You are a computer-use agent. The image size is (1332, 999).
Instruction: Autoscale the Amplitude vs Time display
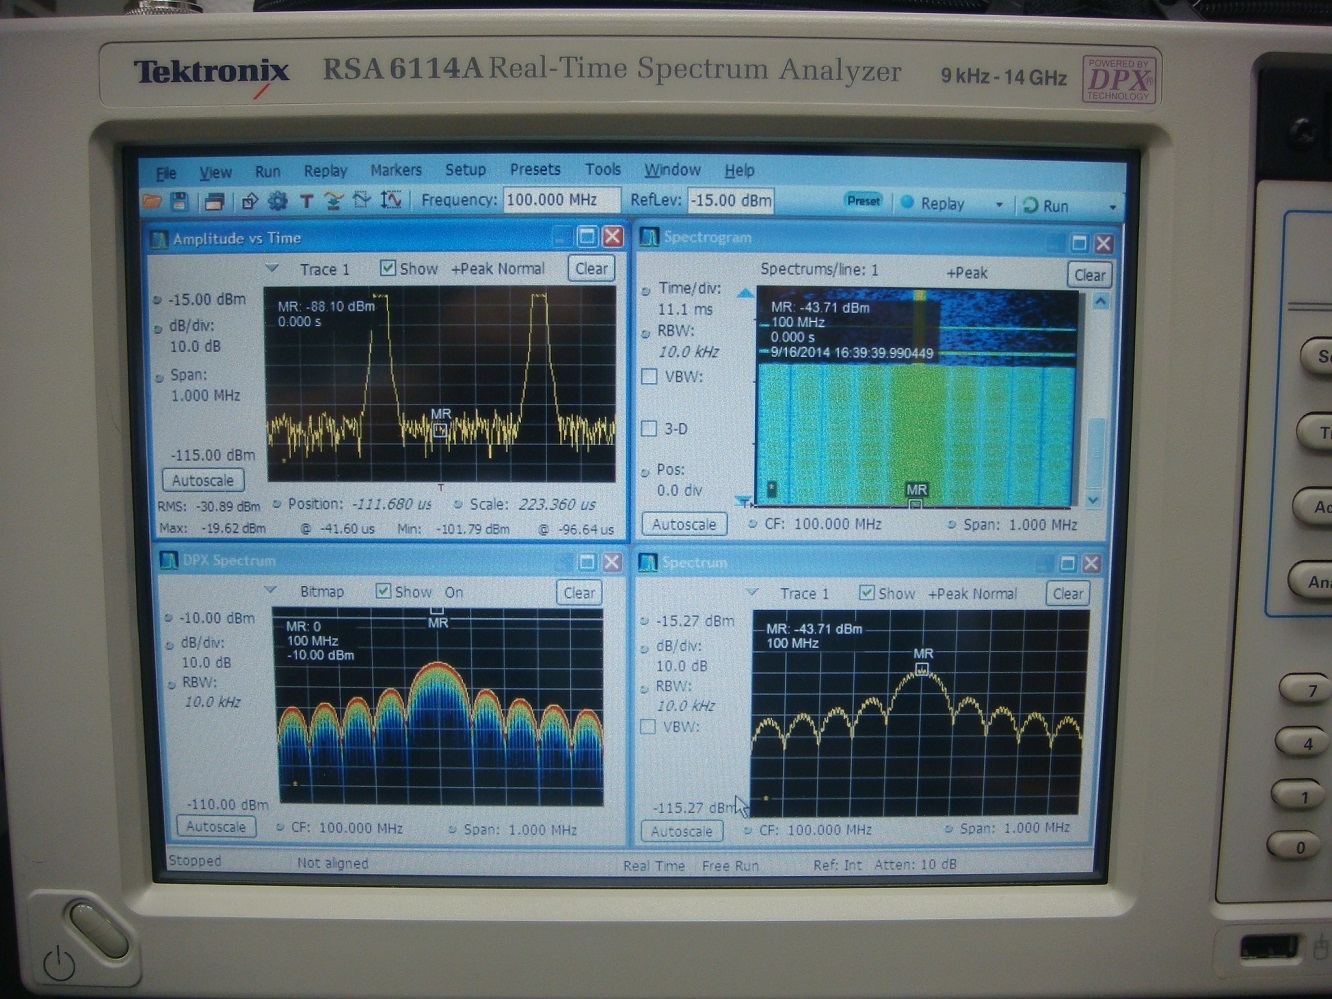coord(203,480)
